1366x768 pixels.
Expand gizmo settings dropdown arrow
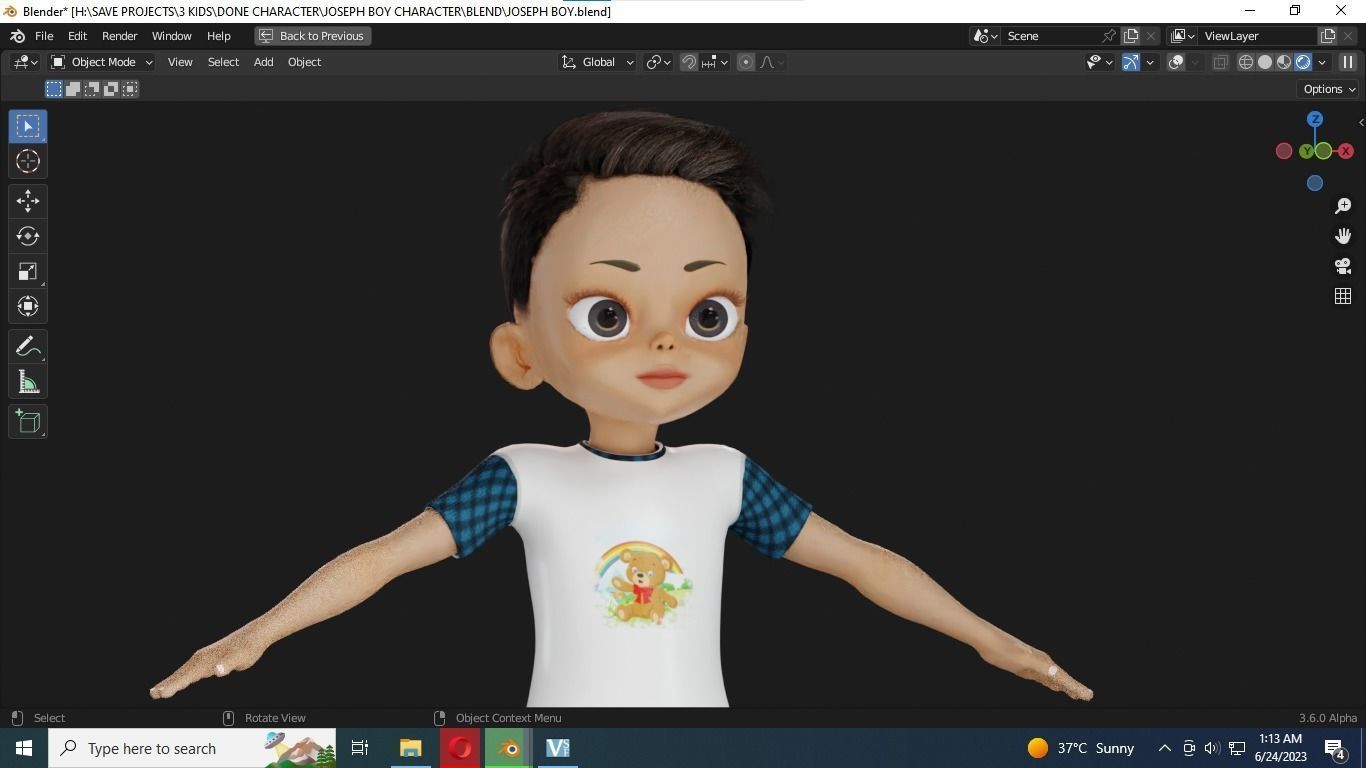coord(1150,62)
